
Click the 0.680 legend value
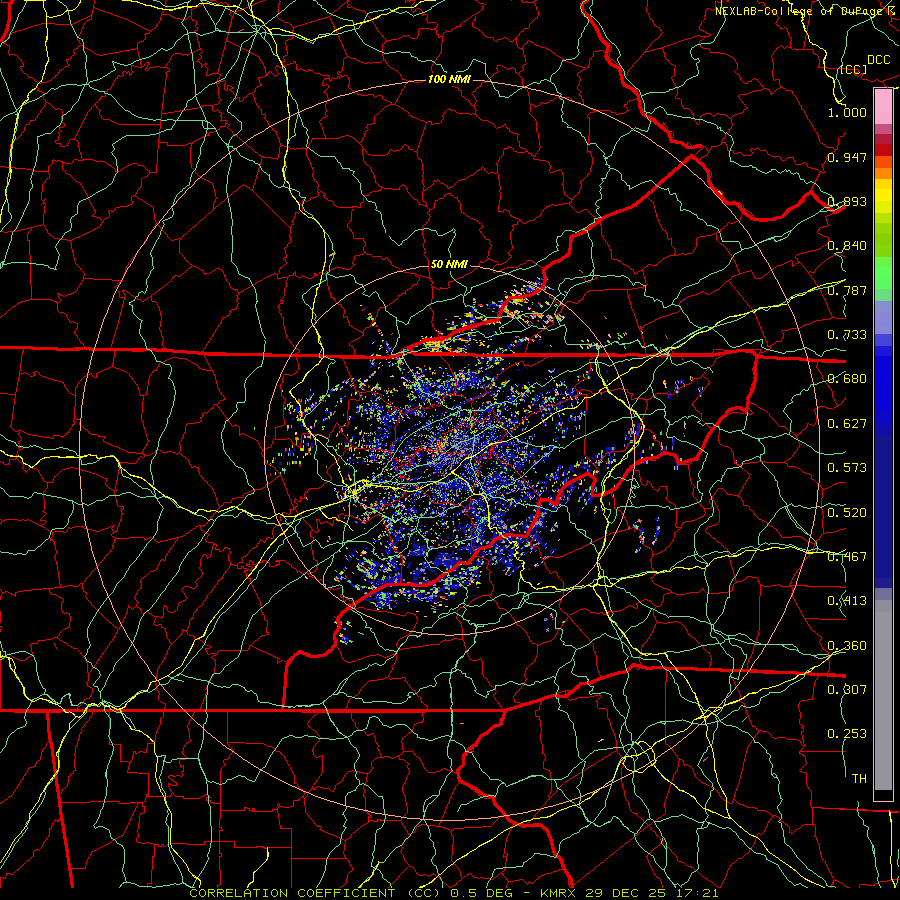(847, 379)
